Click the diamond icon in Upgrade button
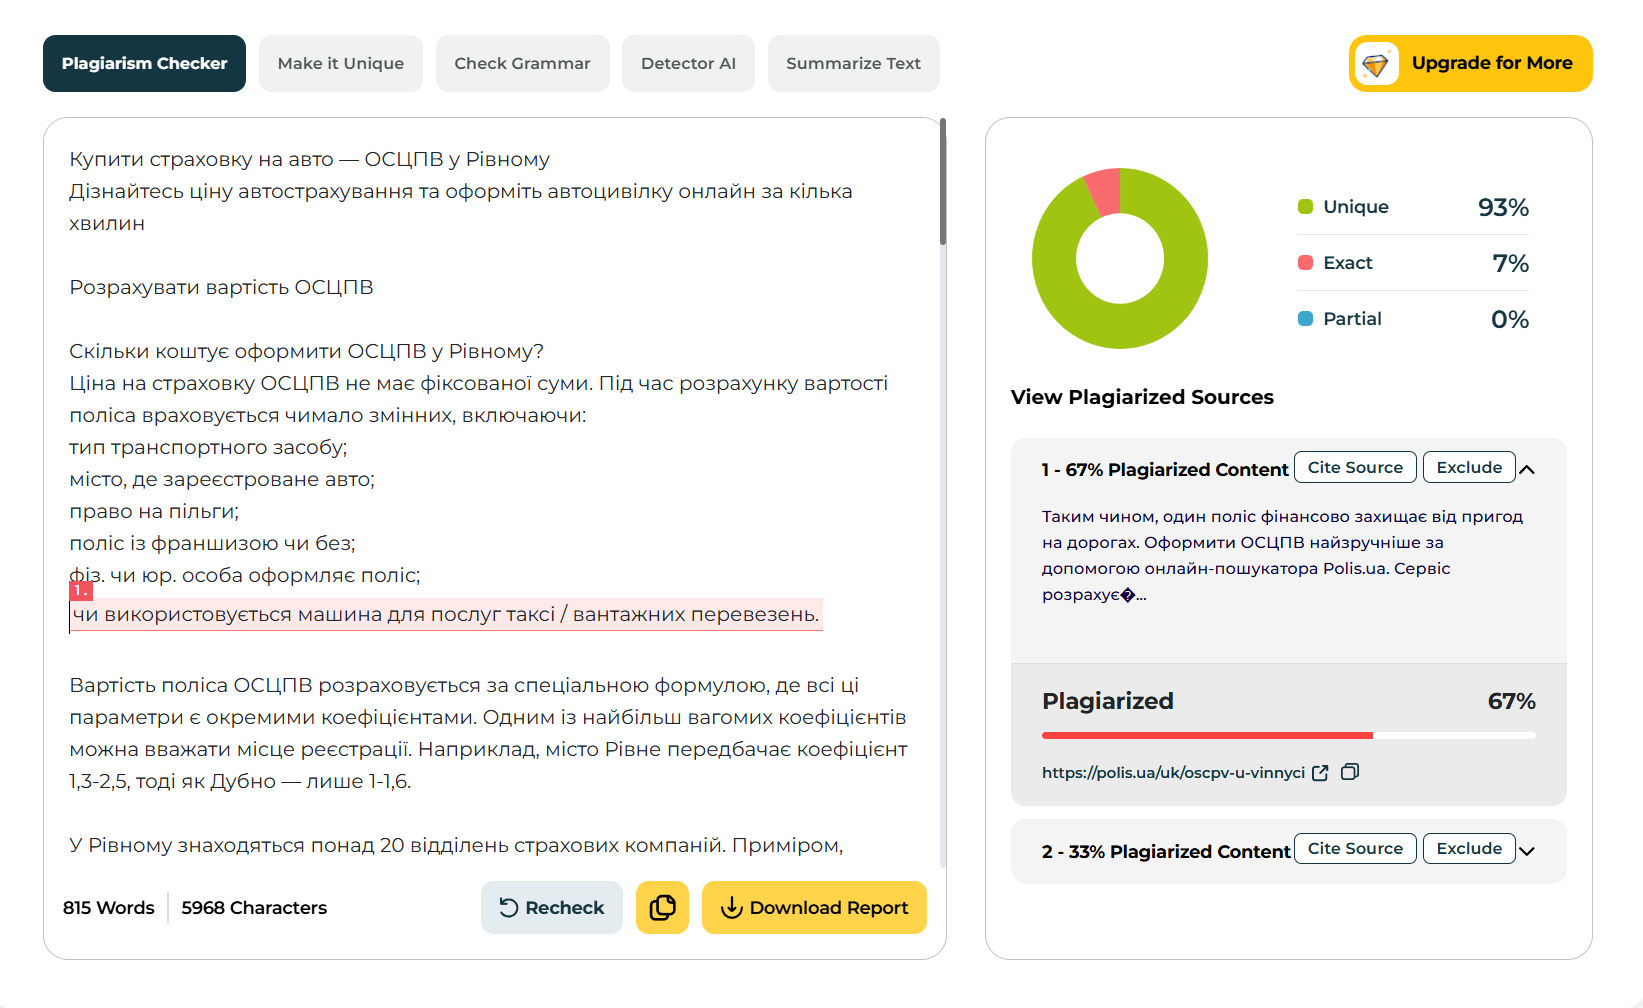 (1377, 64)
